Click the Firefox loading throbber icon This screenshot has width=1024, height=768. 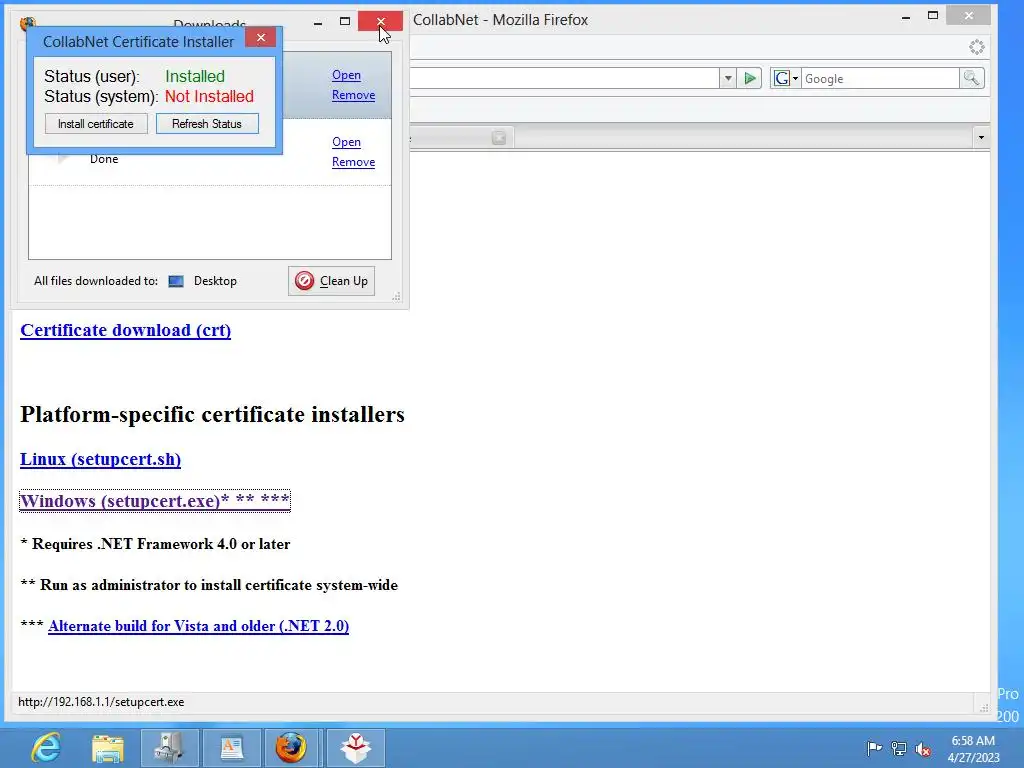coord(977,47)
